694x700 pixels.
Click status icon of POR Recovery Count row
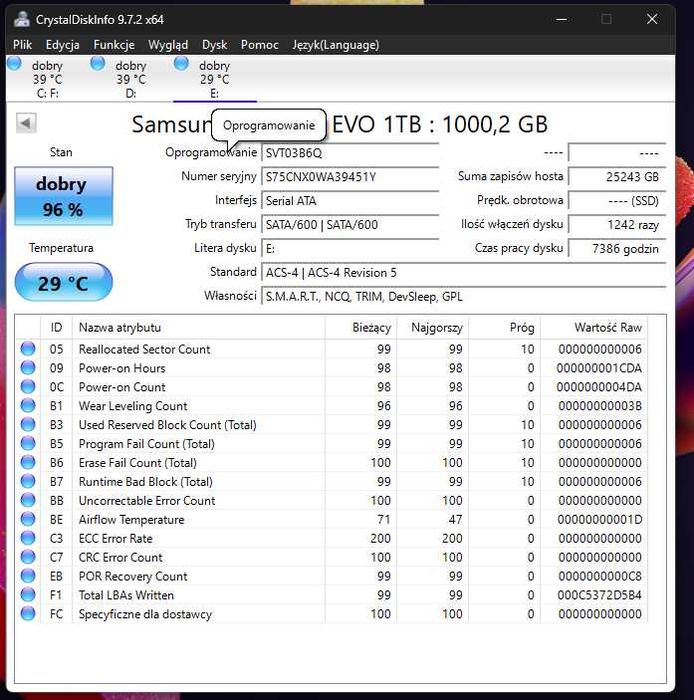point(28,576)
